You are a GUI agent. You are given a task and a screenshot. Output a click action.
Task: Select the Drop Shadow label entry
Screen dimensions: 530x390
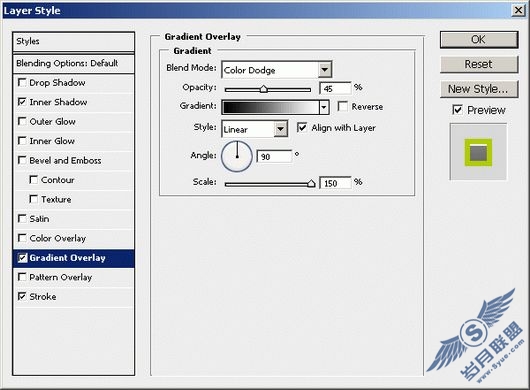[57, 83]
